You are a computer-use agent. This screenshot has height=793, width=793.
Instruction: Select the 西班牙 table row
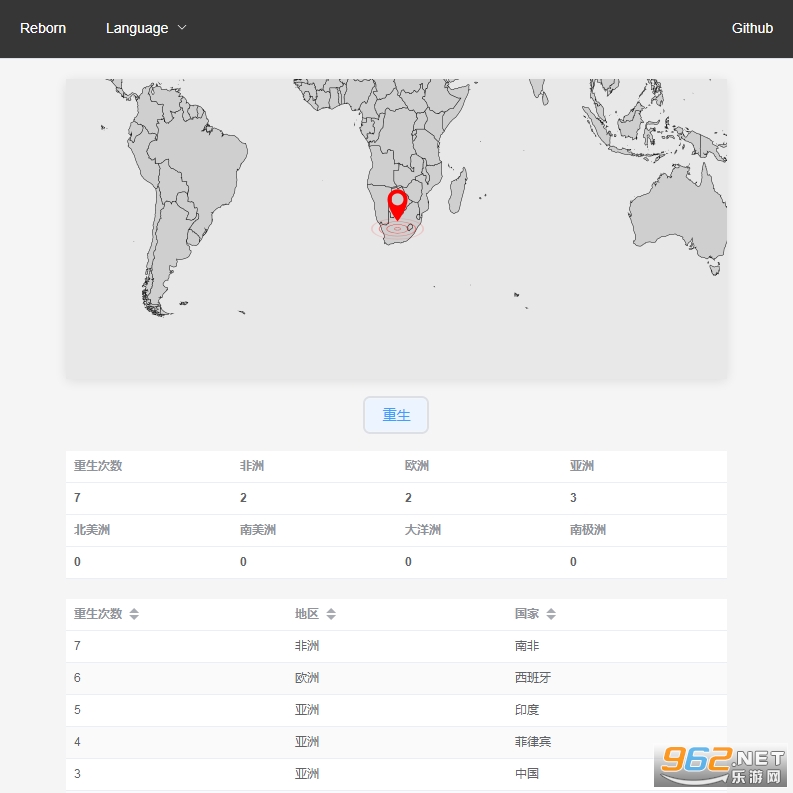396,678
